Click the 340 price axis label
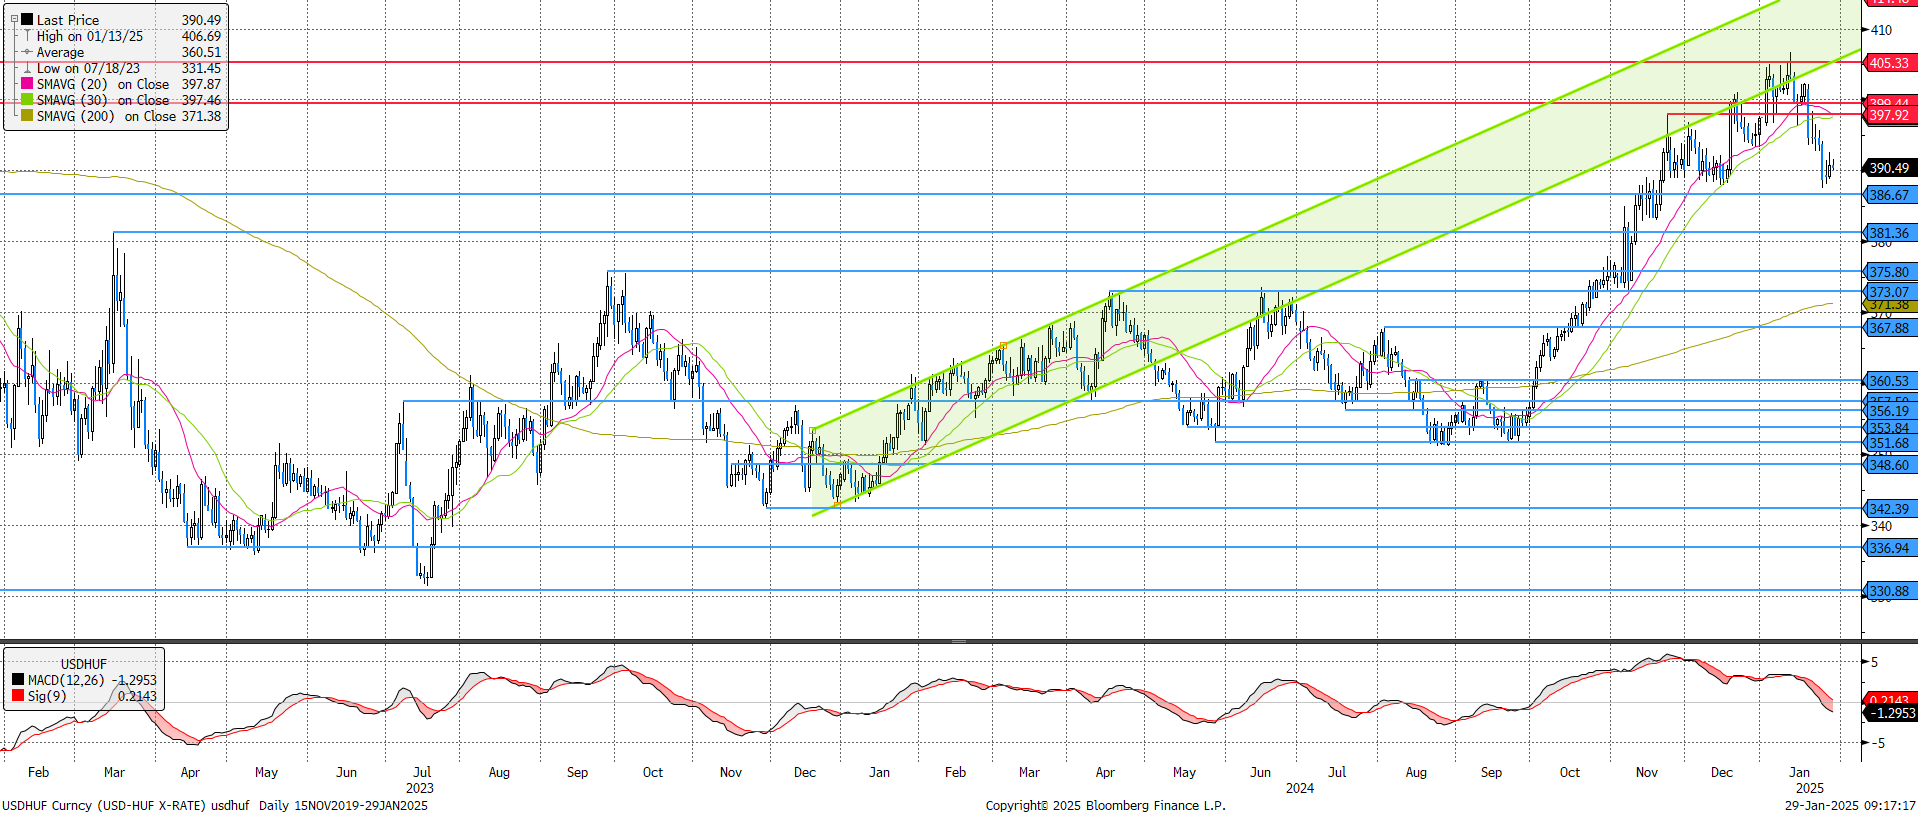Viewport: 1918px width, 814px height. [x=1881, y=526]
